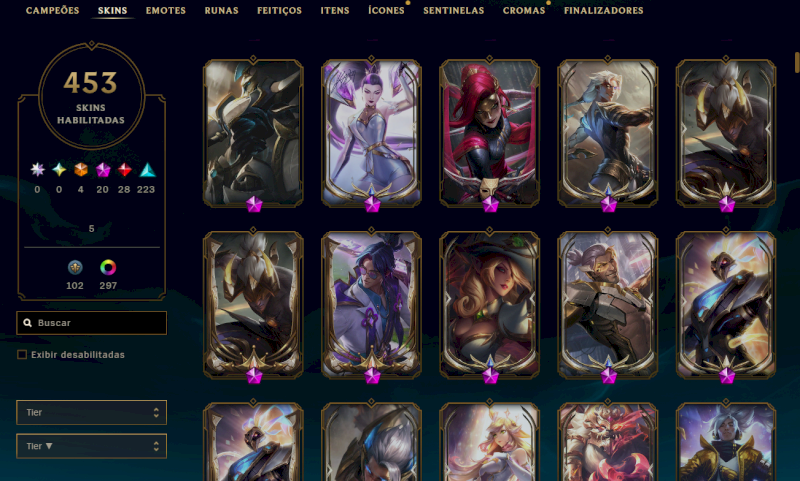800x481 pixels.
Task: Click the legacy crest icon above 102
Action: 75,267
